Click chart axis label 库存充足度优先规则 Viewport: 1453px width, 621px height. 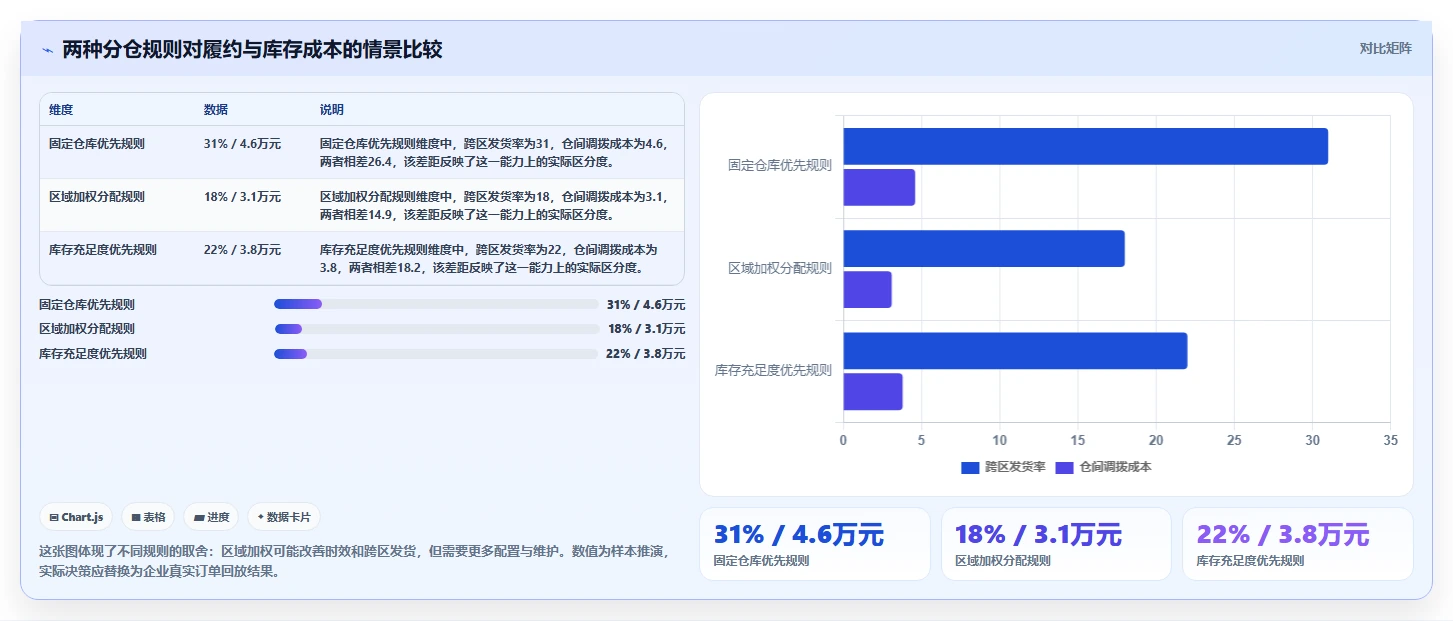point(773,370)
